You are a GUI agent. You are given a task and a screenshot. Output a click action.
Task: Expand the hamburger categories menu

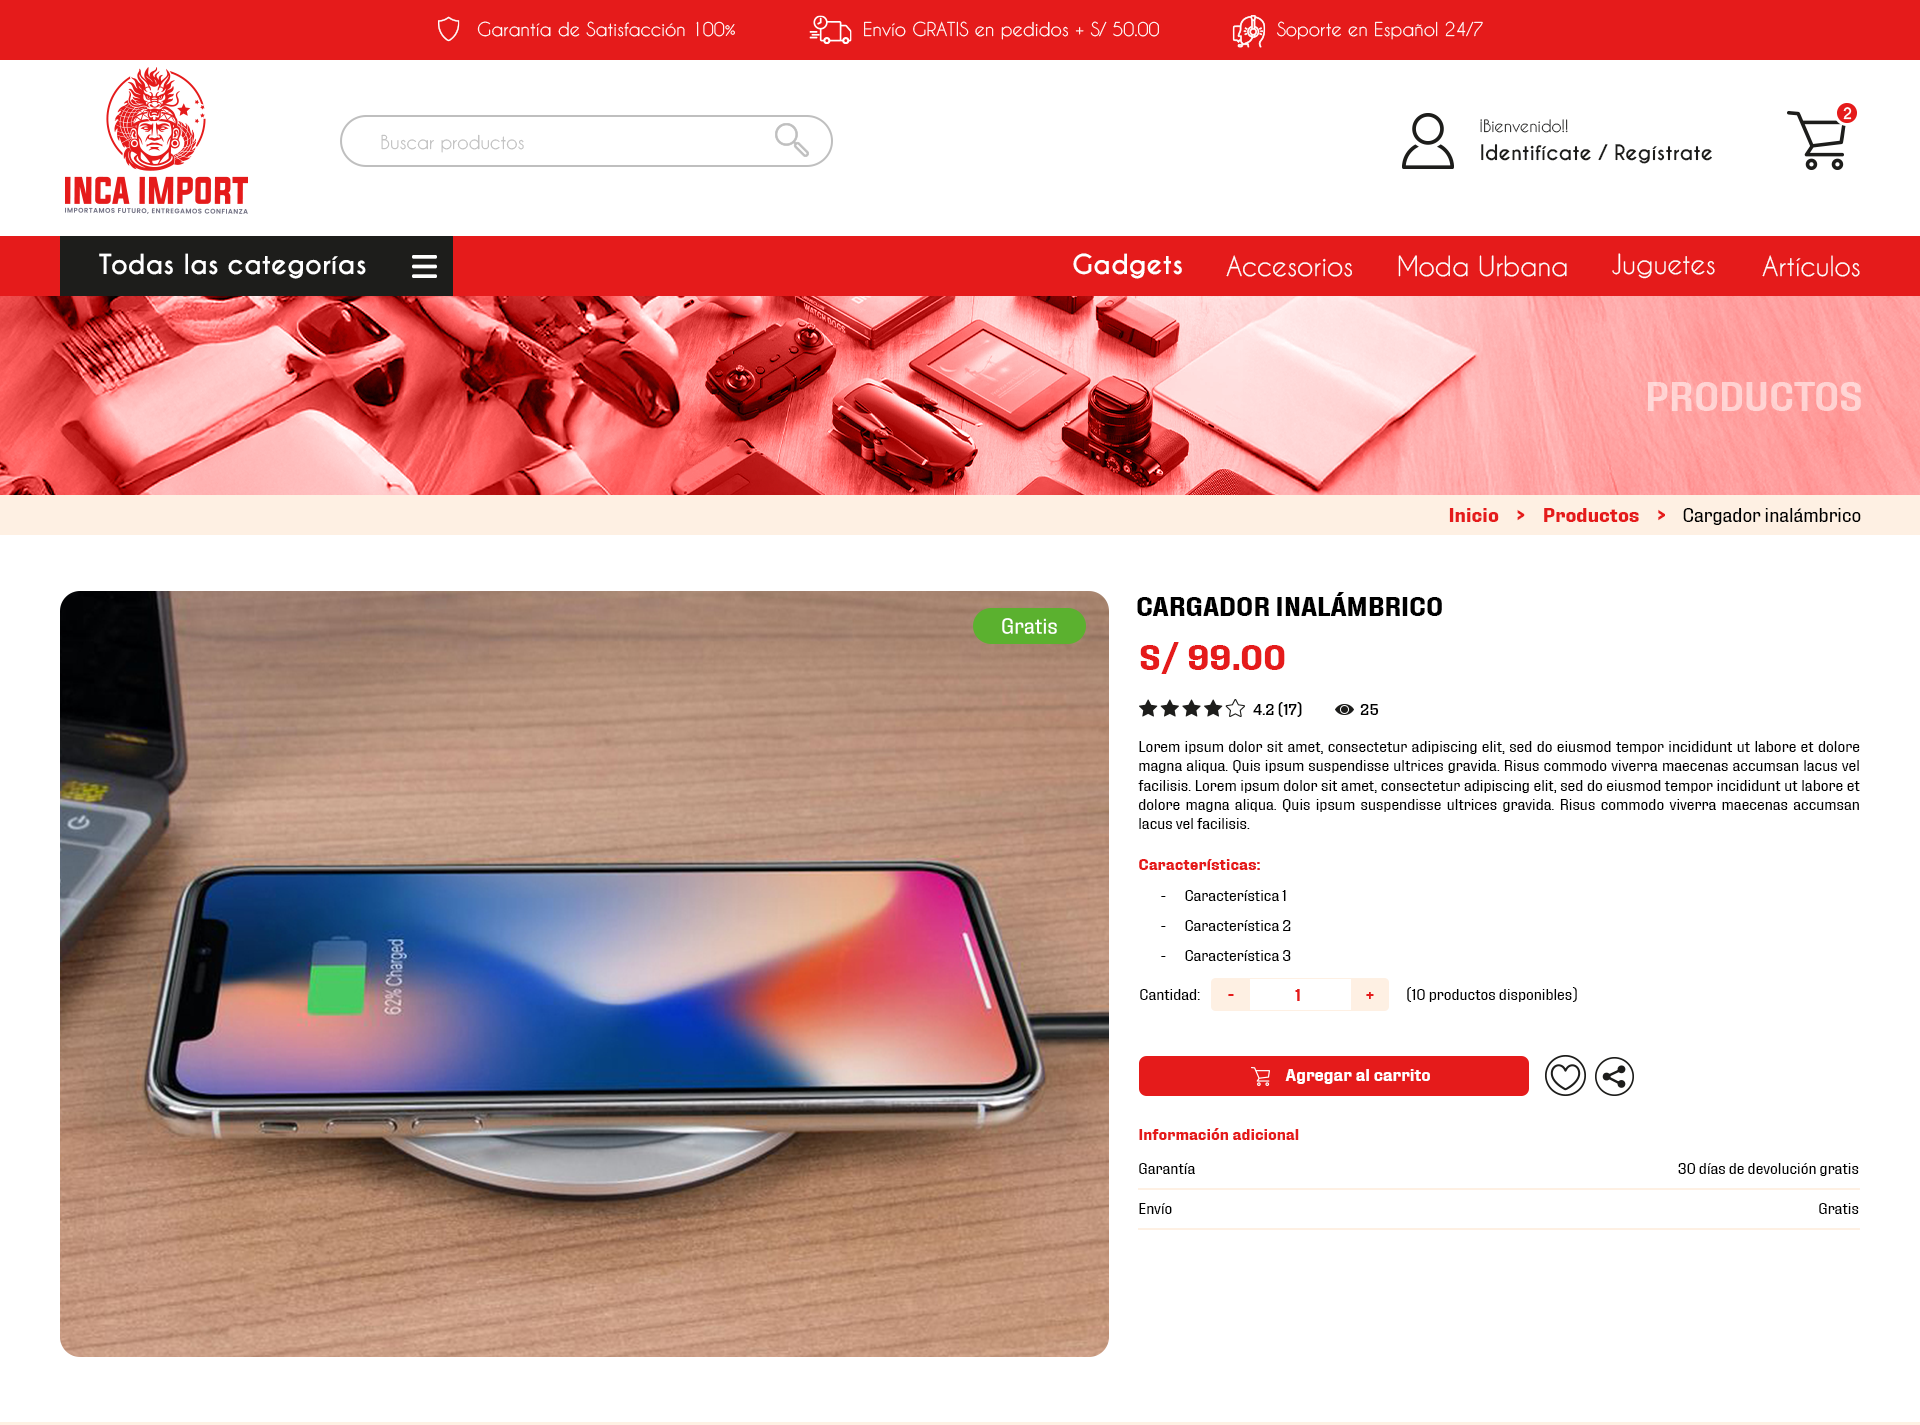[x=424, y=266]
